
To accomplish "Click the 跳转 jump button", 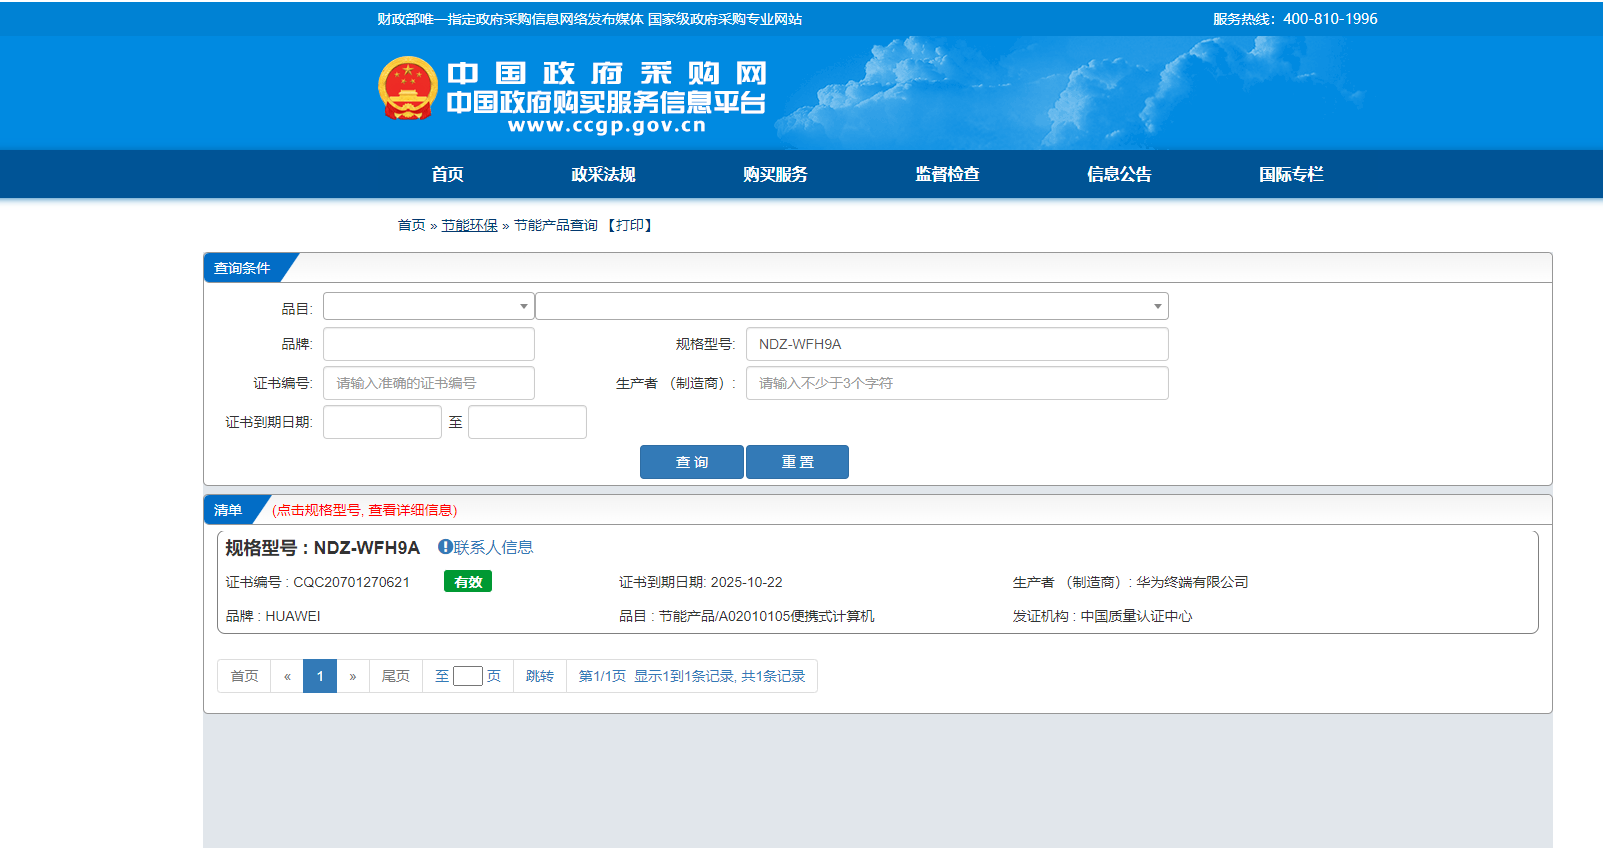I will coord(540,676).
